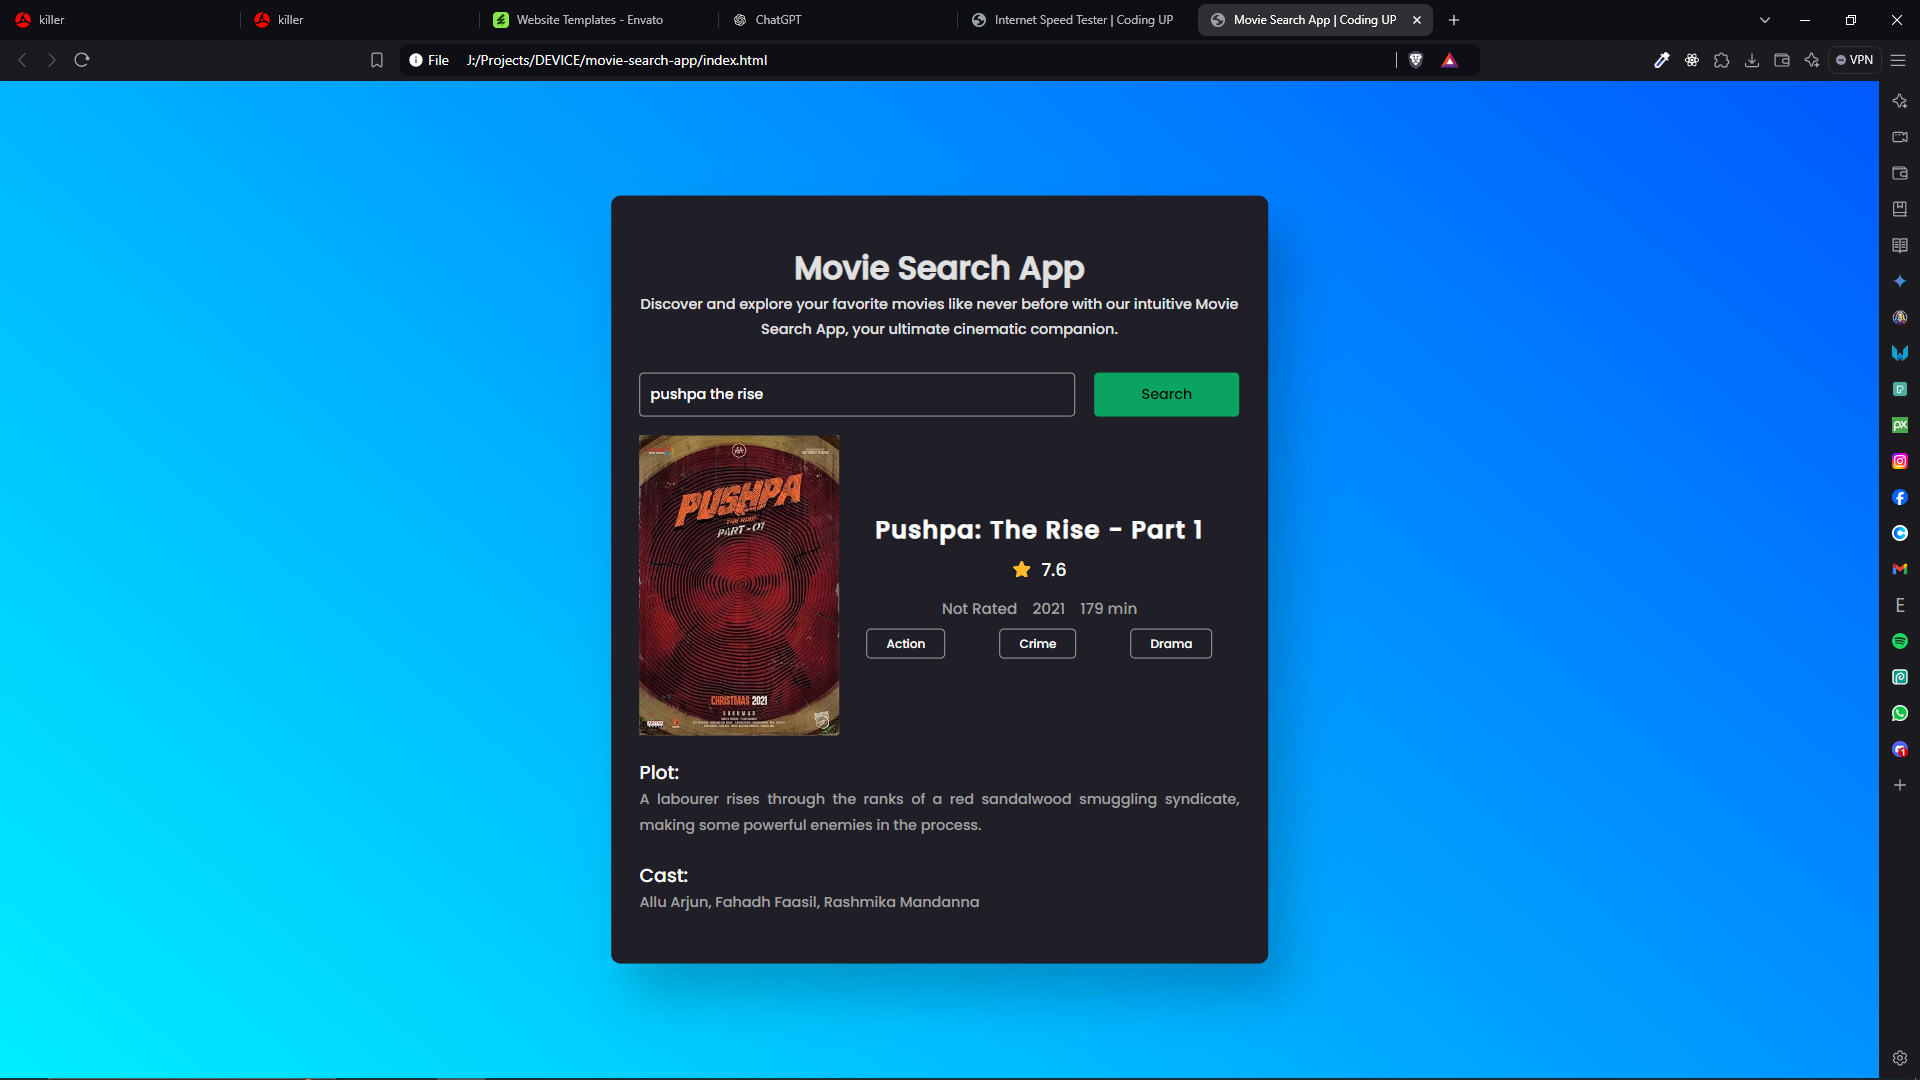1920x1080 pixels.
Task: Switch to the ChatGPT tab
Action: [x=838, y=20]
